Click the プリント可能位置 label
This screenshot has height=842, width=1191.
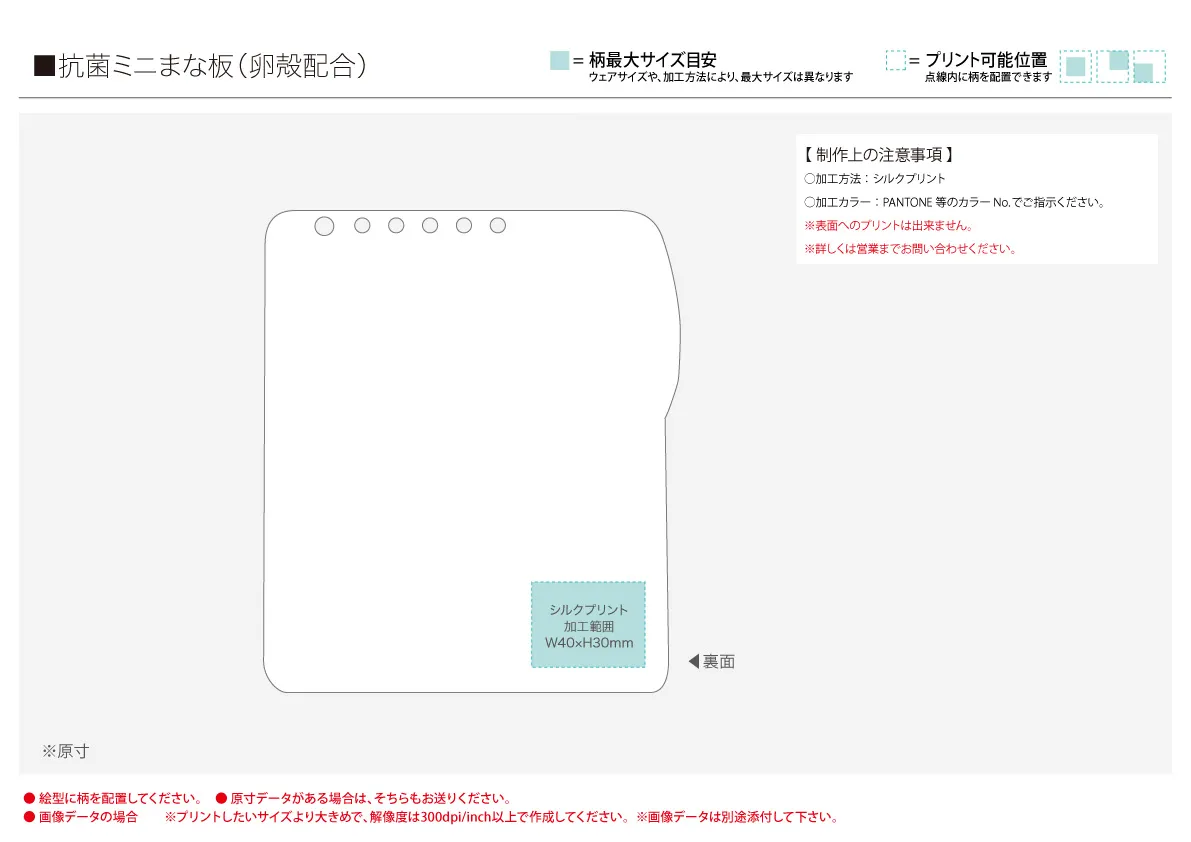986,60
